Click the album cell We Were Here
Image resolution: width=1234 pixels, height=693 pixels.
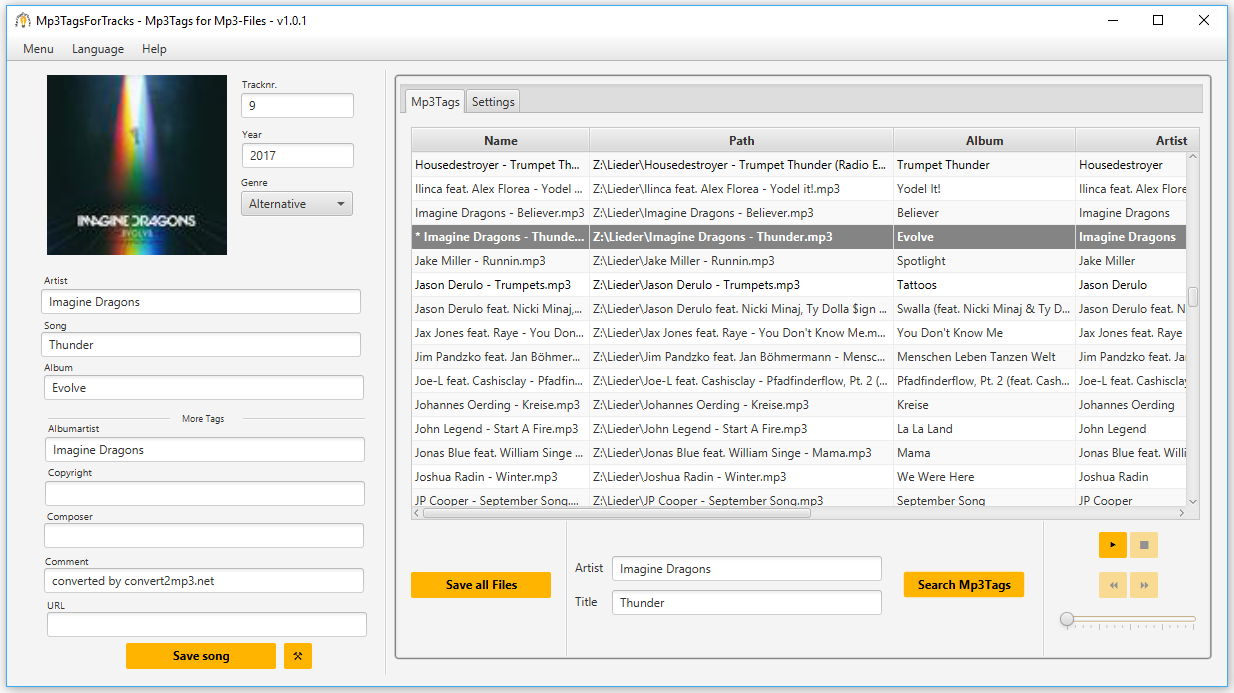pos(985,477)
